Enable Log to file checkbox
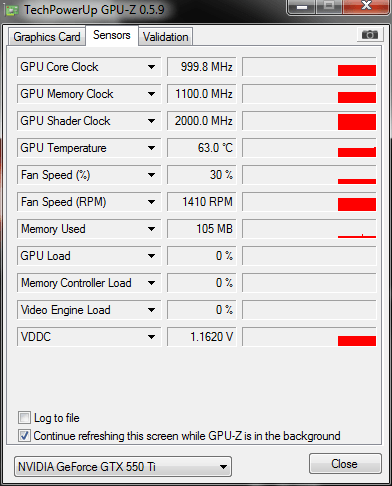 (24, 418)
